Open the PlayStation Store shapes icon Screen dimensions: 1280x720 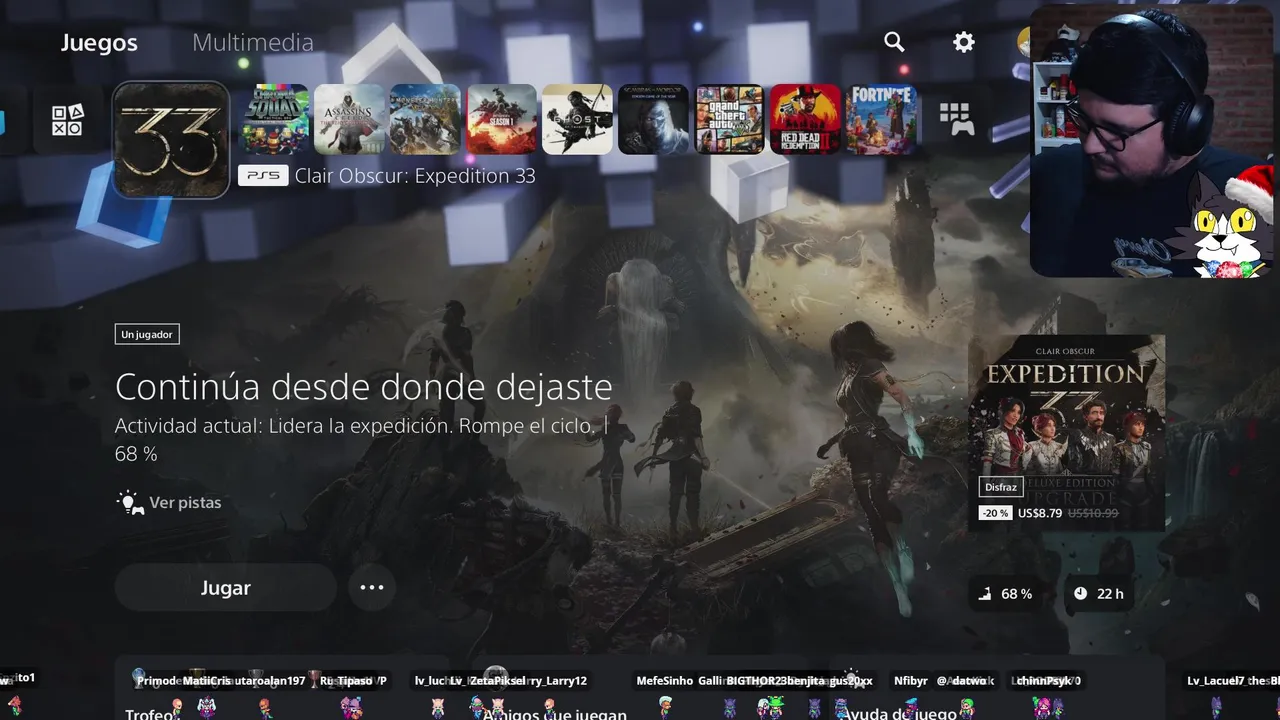[x=68, y=120]
